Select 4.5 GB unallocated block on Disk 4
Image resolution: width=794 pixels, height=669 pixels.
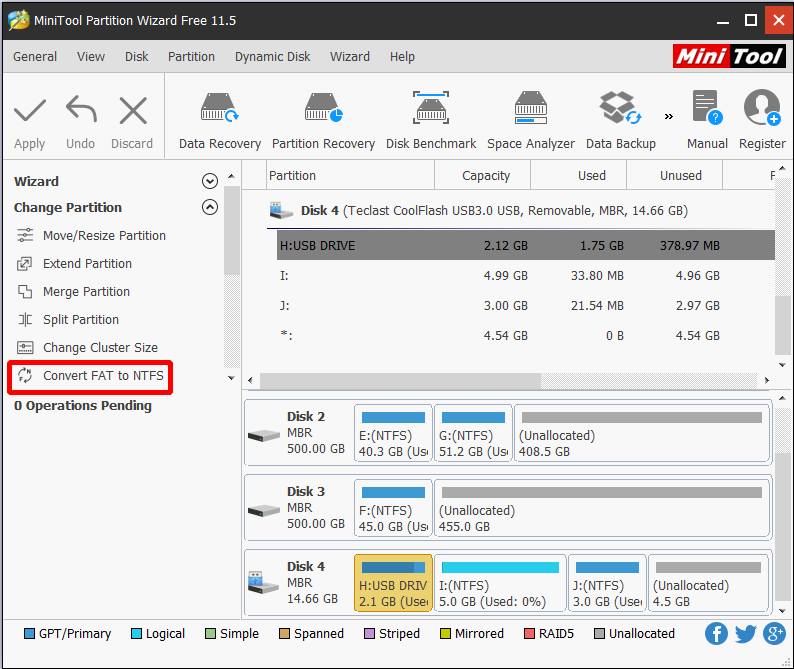(x=708, y=583)
